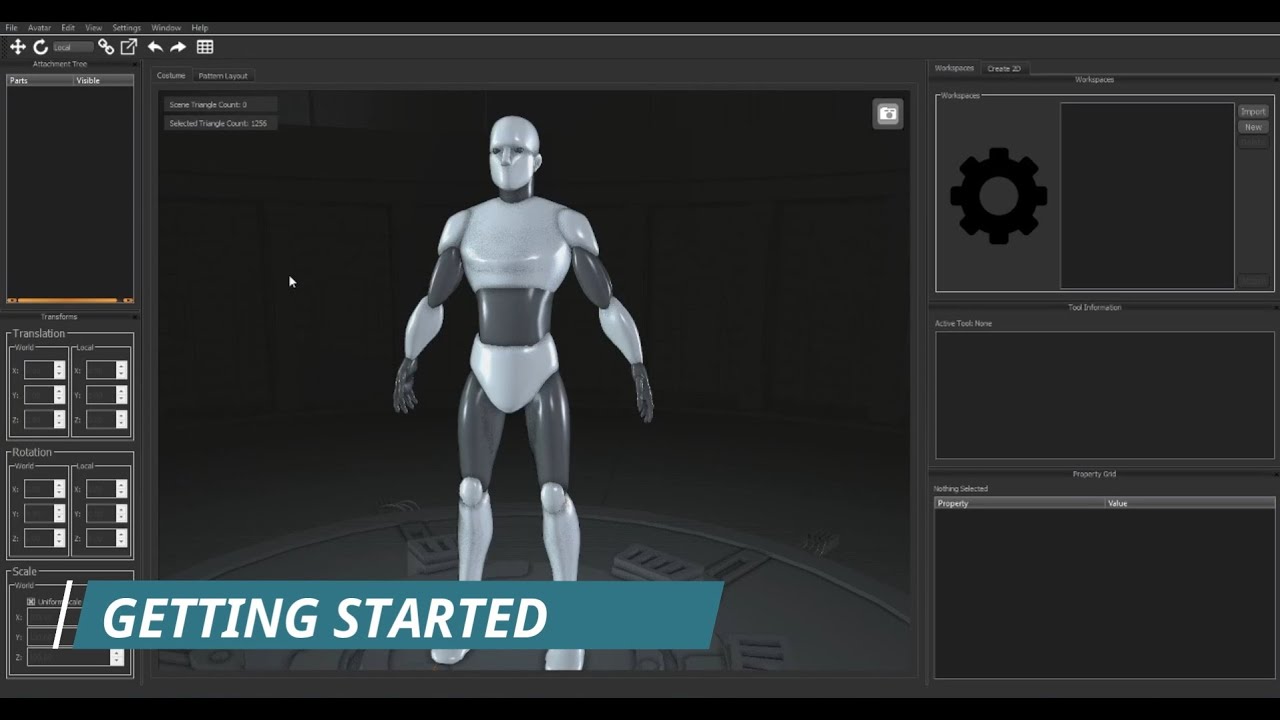Image resolution: width=1280 pixels, height=720 pixels.
Task: Click Translation World X input field
Action: tap(39, 370)
